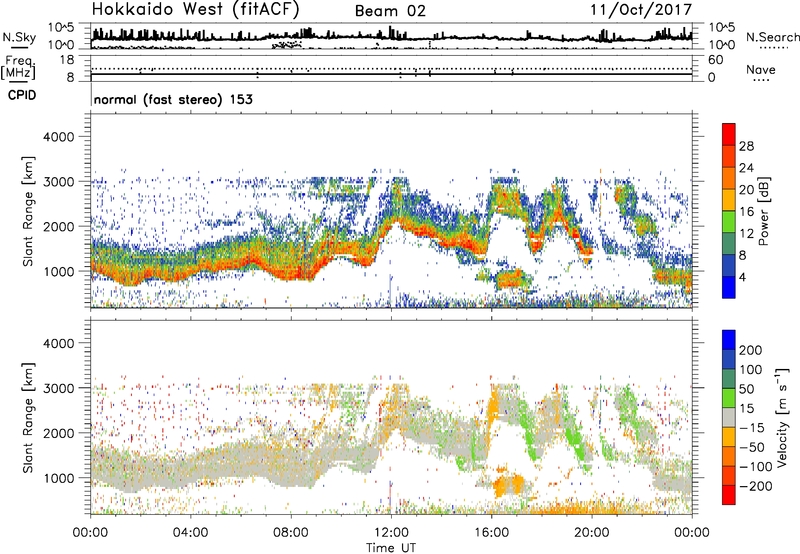Click the "20:00" time tick label
This screenshot has width=800, height=554.
tap(592, 533)
